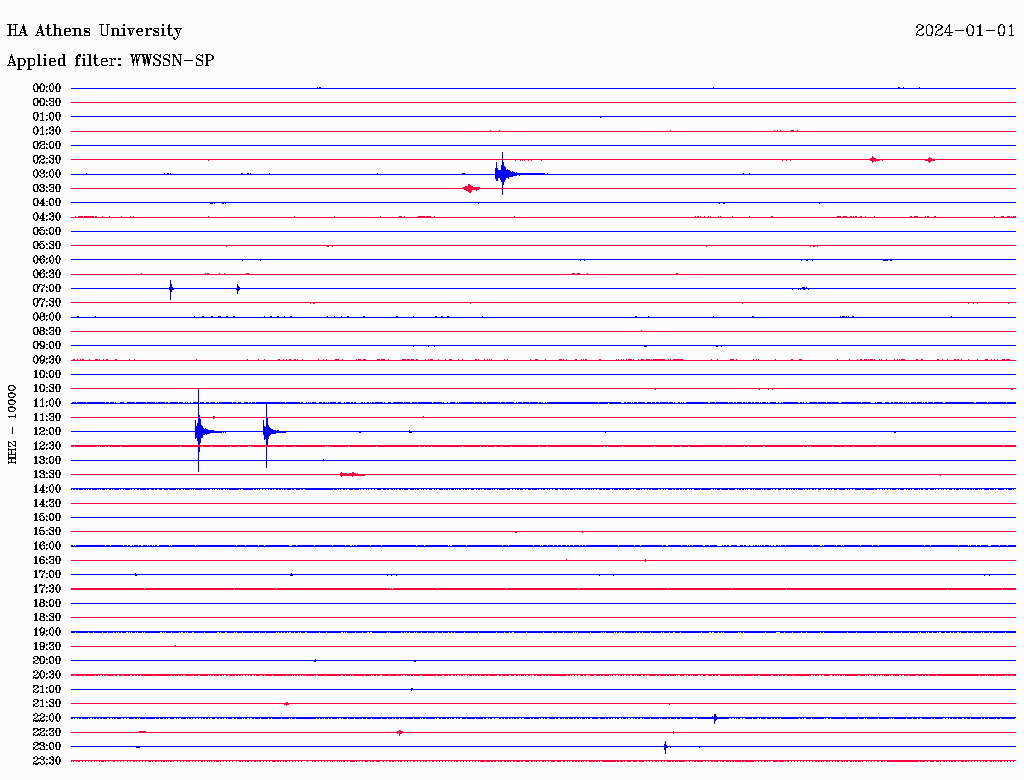Click the 02:30 time label
The height and width of the screenshot is (780, 1024).
[x=47, y=159]
